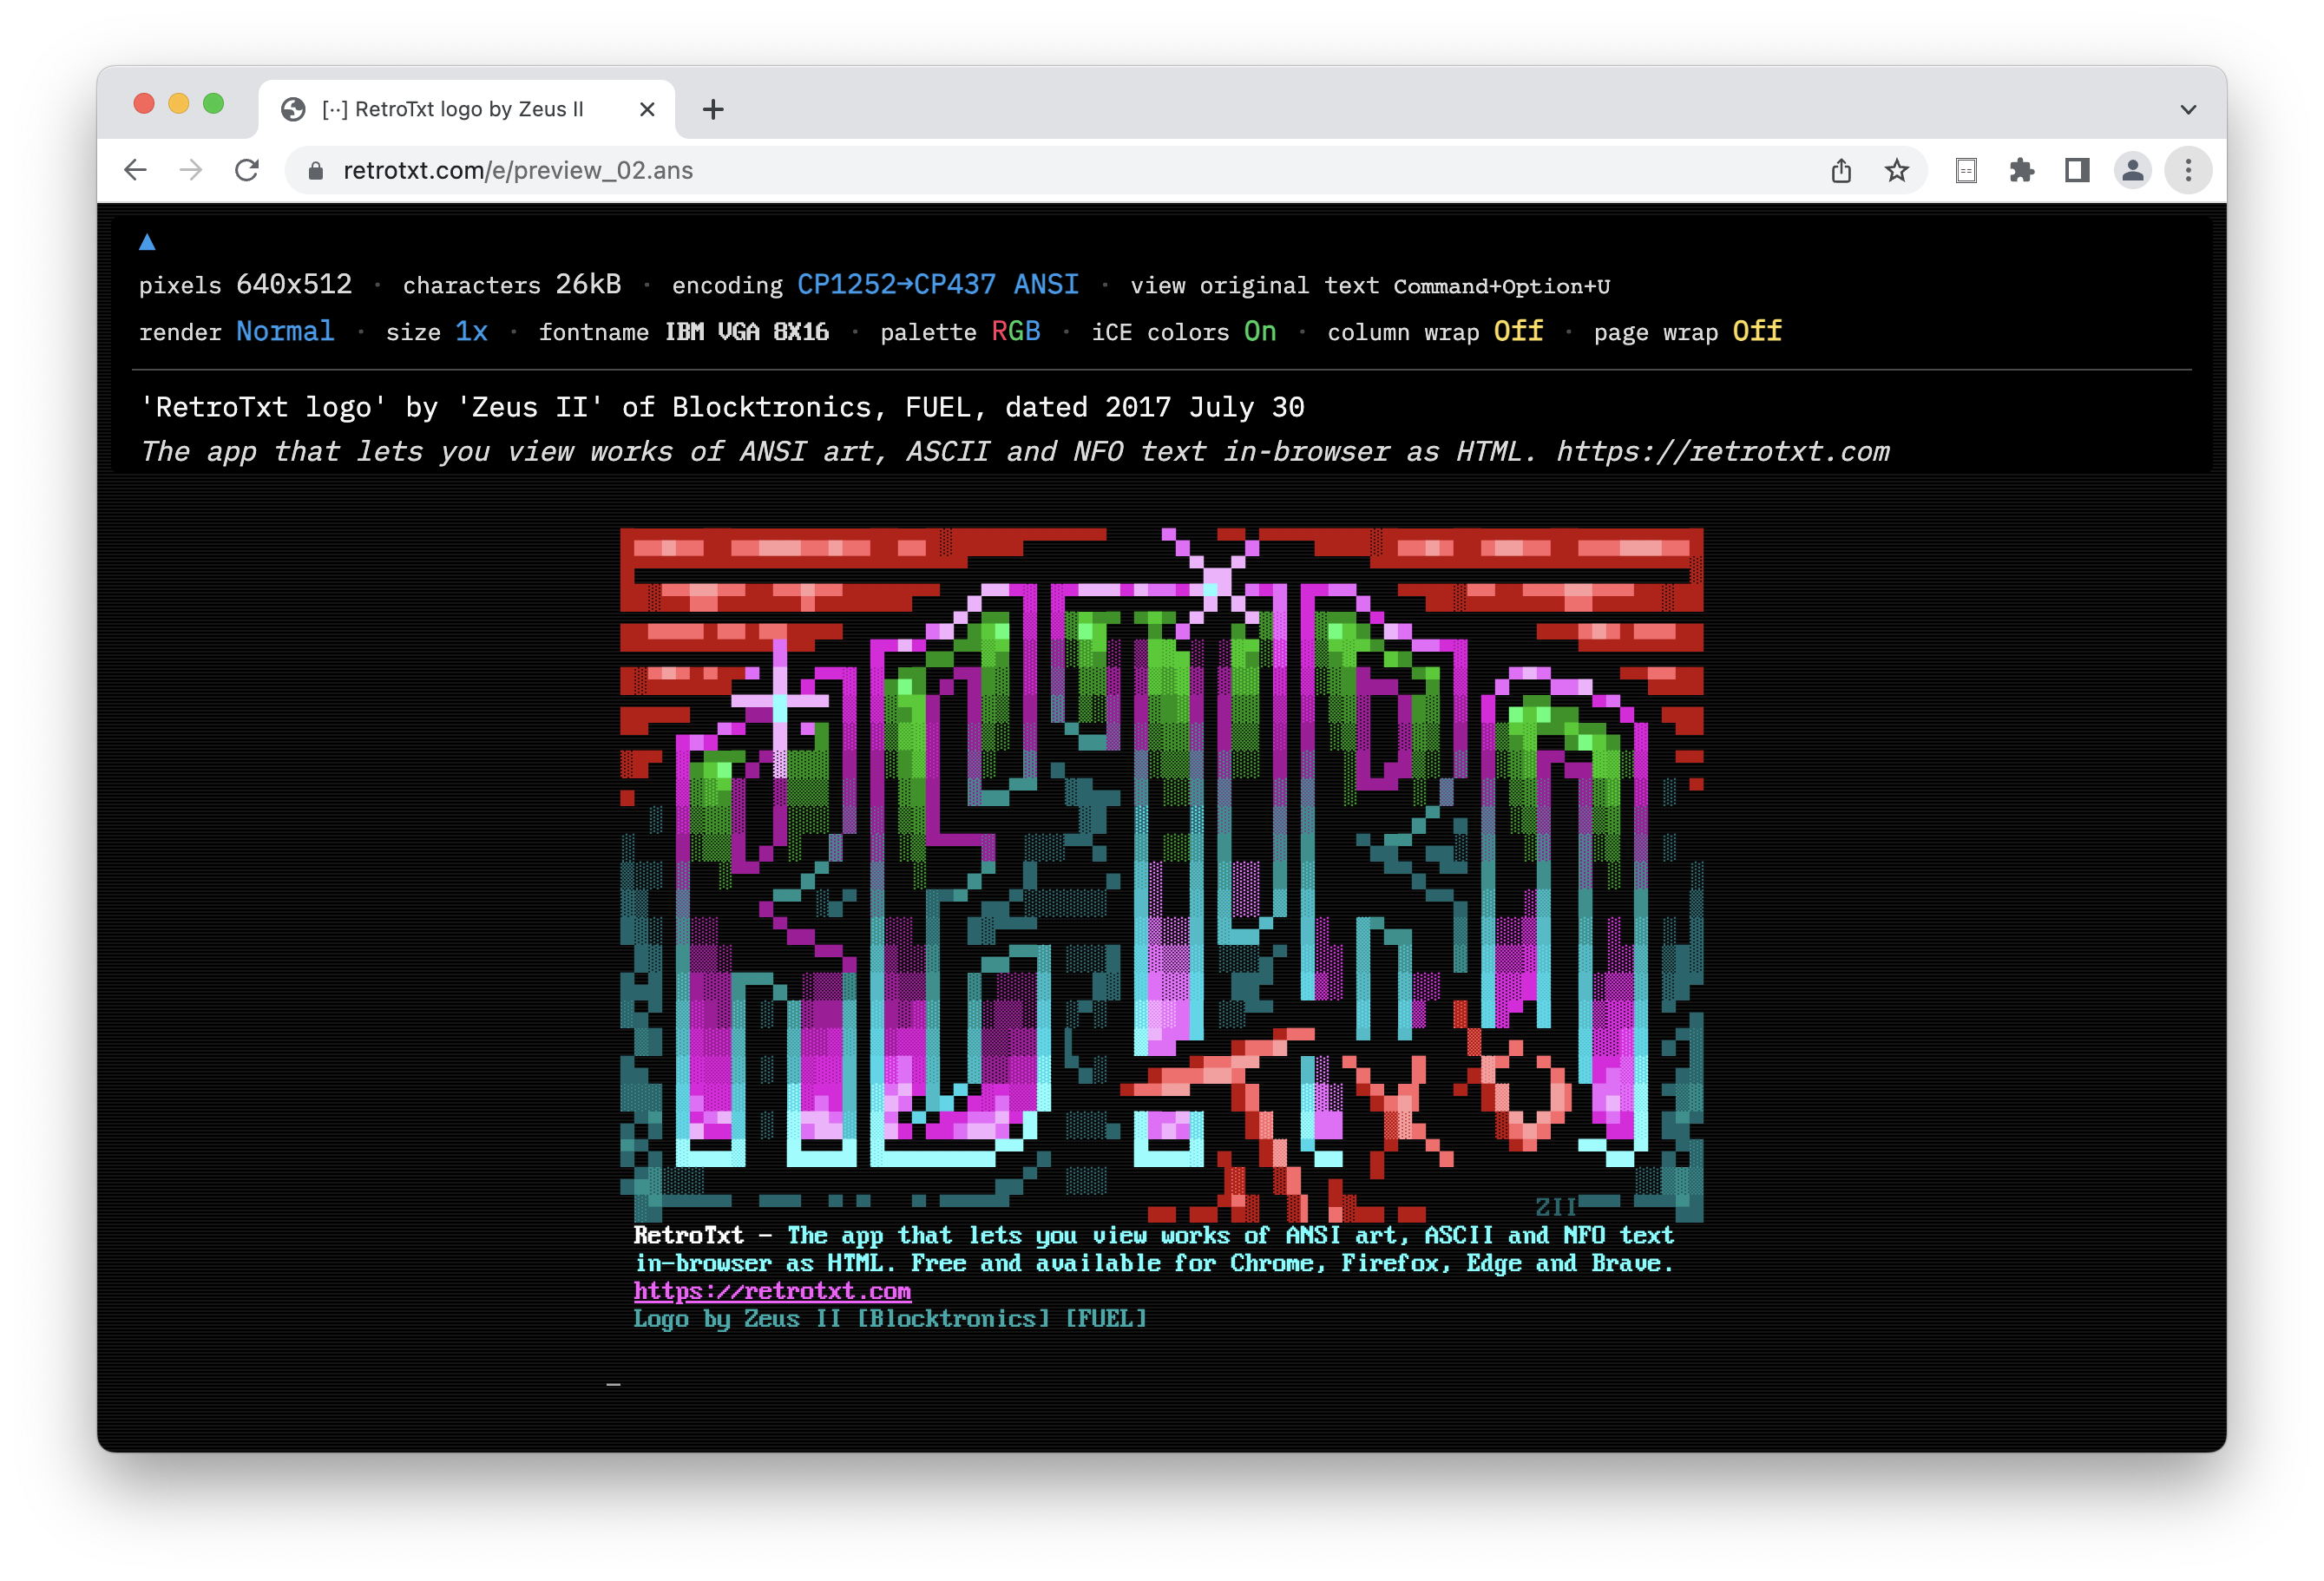Toggle iCE colors On
Screen dimensions: 2324x1581
(1260, 331)
